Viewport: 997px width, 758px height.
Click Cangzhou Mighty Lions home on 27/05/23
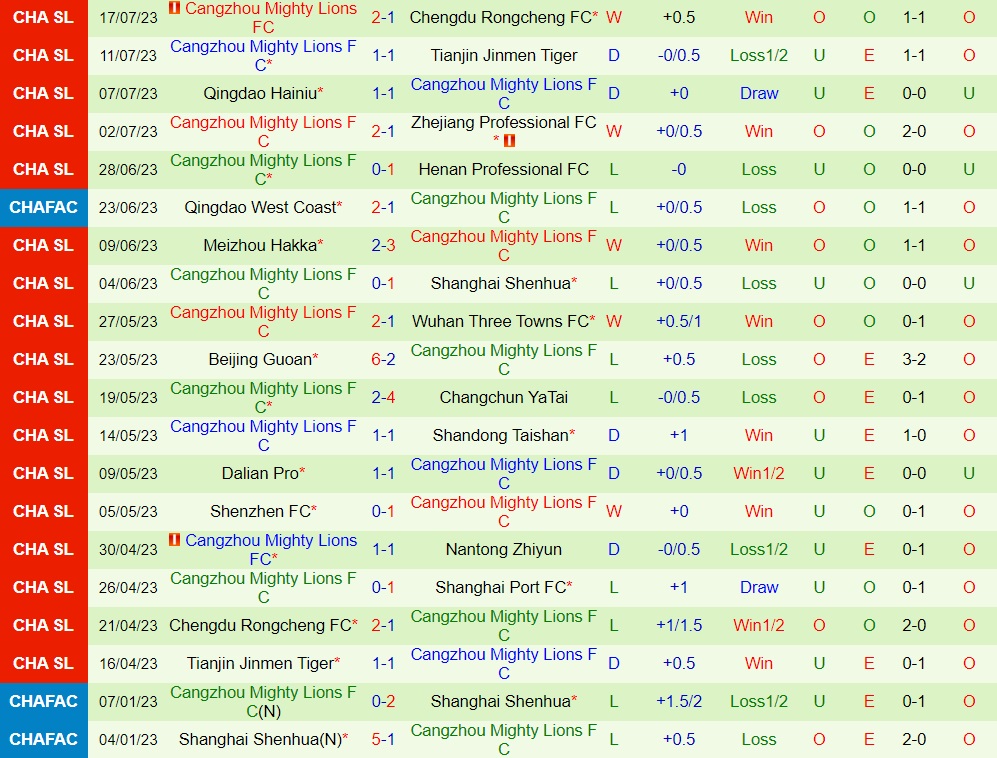263,321
